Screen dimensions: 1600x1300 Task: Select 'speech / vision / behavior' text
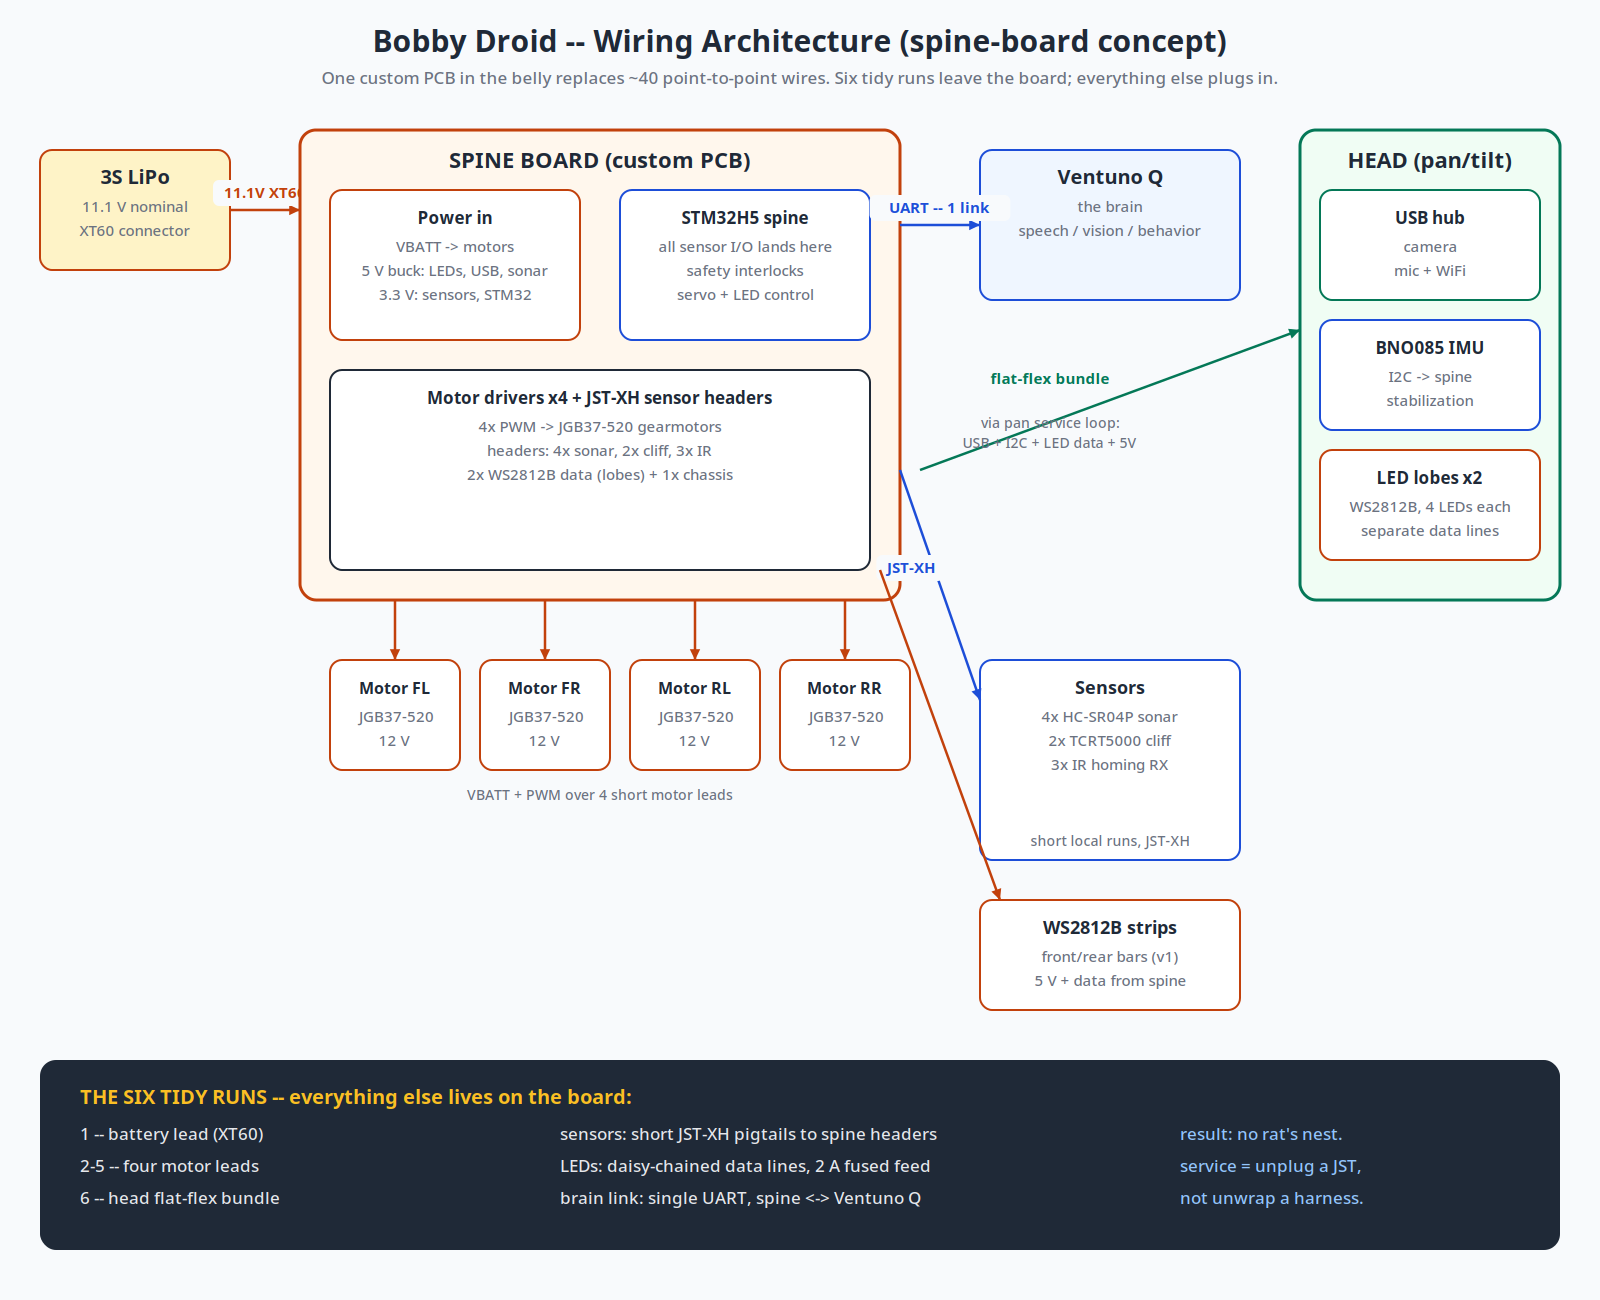[x=1110, y=231]
